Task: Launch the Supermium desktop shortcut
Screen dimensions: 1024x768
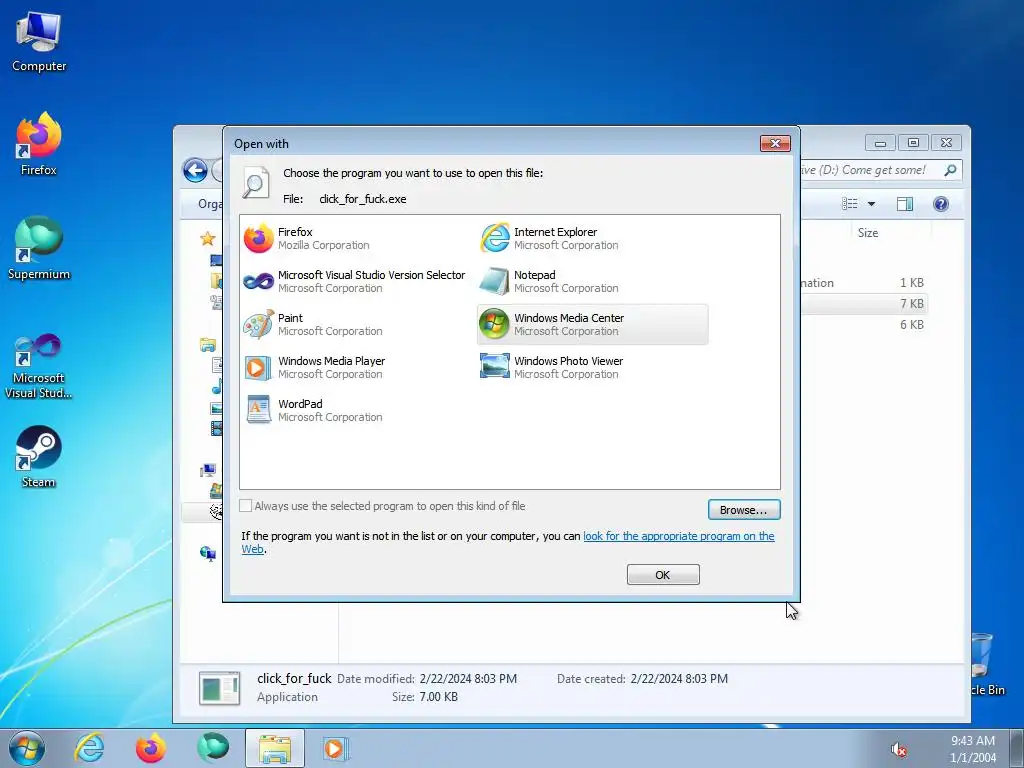Action: tap(39, 249)
